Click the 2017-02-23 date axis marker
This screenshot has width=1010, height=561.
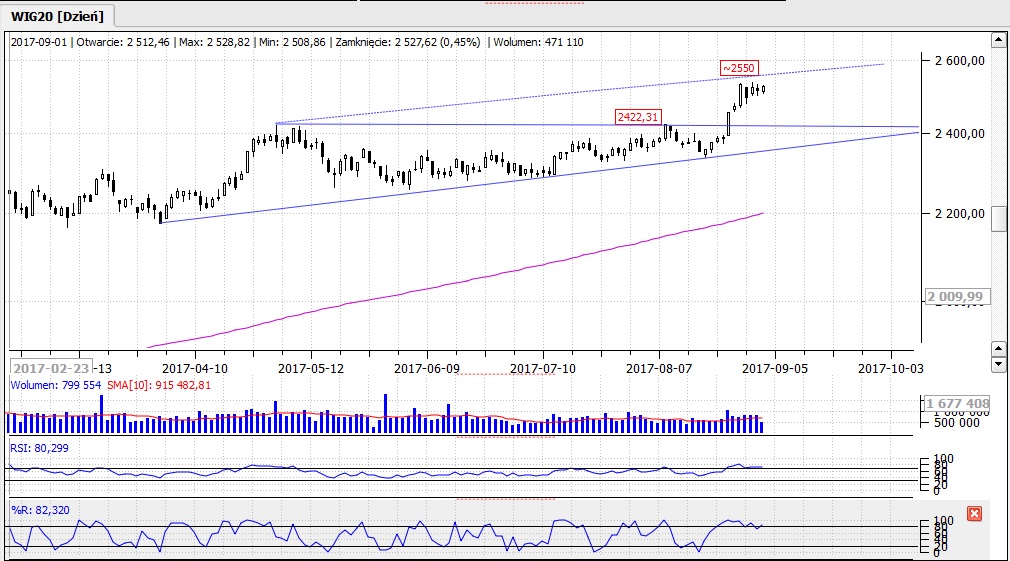click(x=52, y=367)
